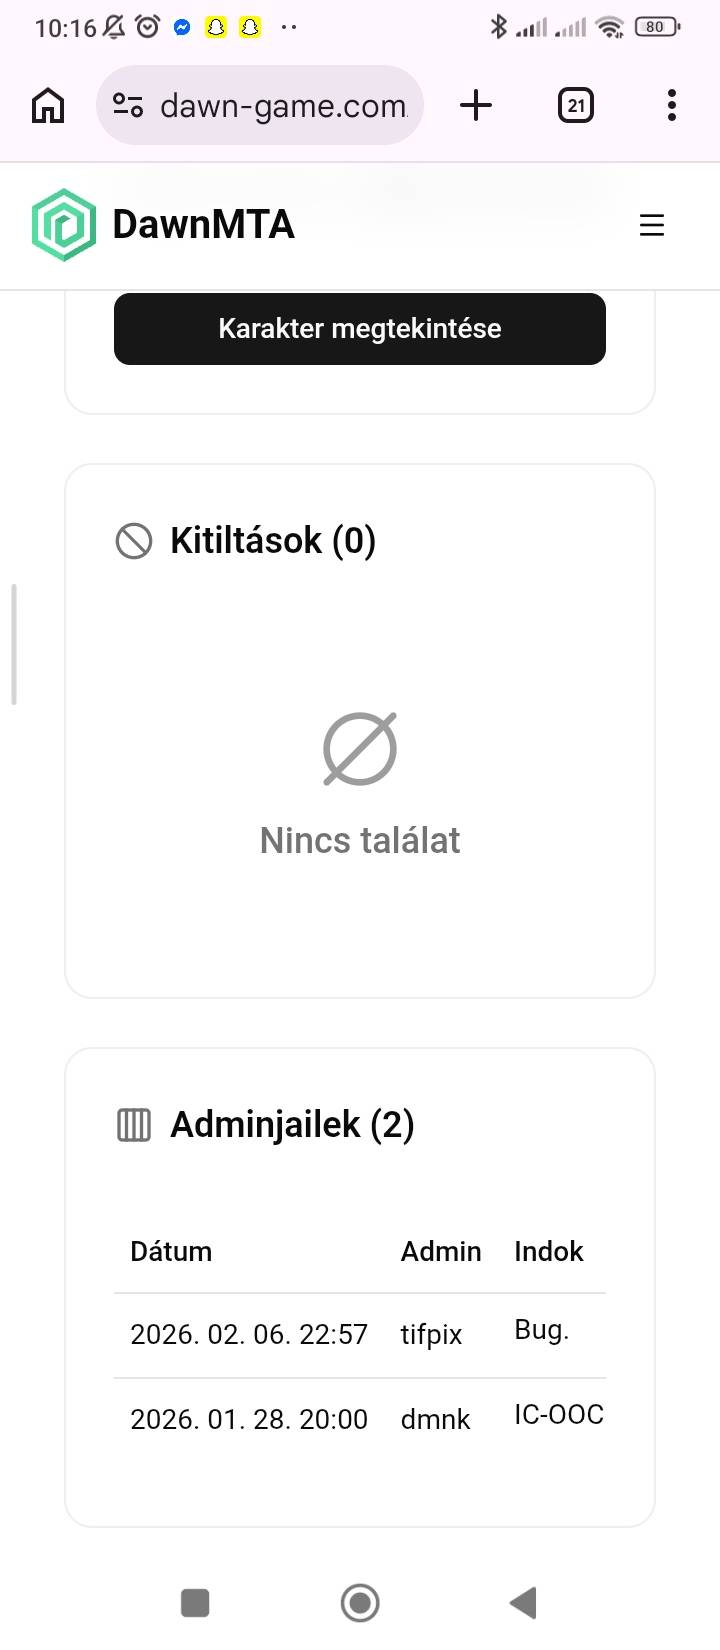Select the dmnk adminjail row

[x=360, y=1419]
